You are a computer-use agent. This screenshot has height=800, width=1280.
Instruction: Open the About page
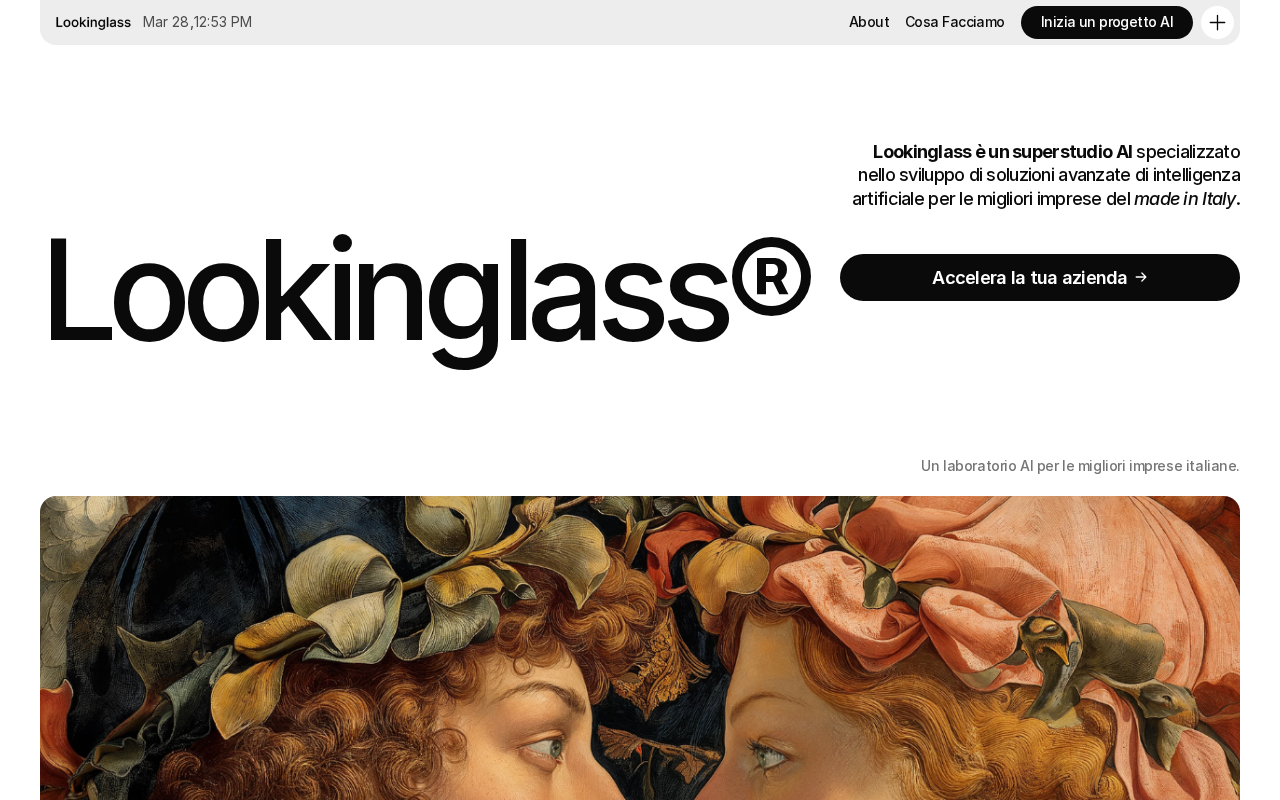coord(869,22)
